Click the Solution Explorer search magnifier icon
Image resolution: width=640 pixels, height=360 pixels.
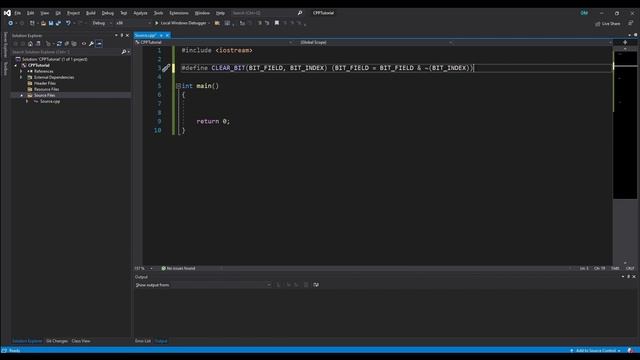[124, 52]
